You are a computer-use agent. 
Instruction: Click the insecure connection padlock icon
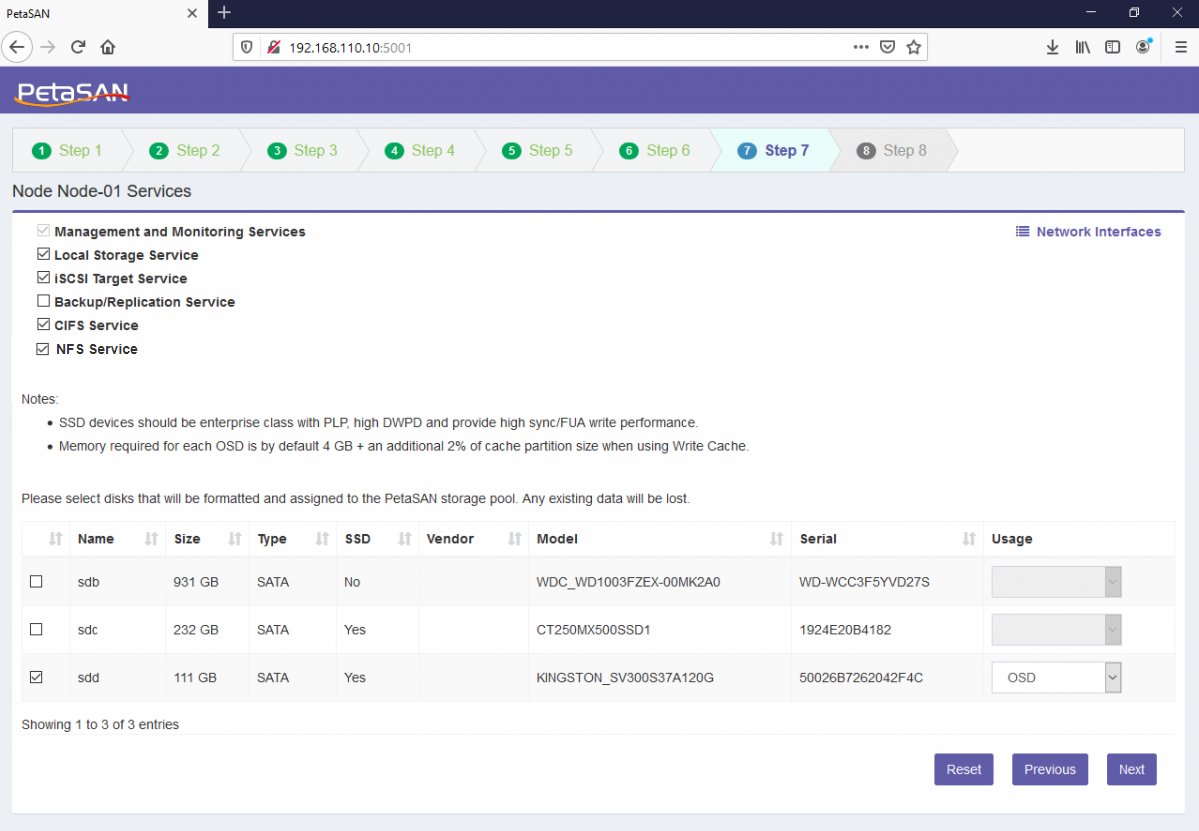pos(273,47)
